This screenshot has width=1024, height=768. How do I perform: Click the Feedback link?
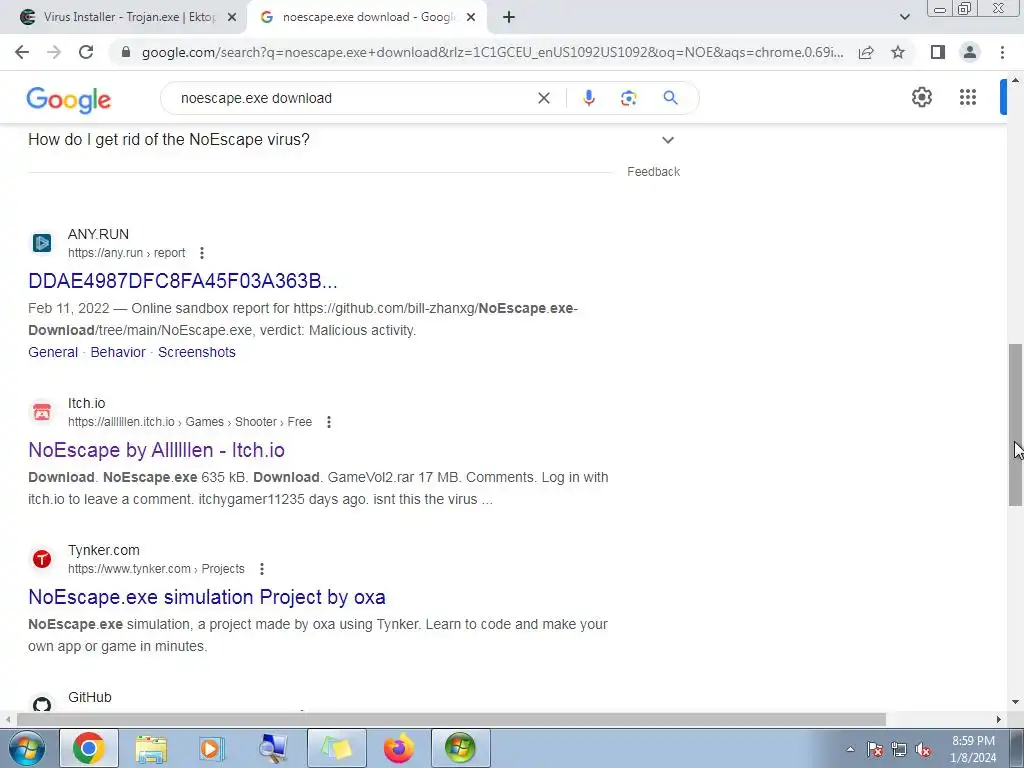654,172
